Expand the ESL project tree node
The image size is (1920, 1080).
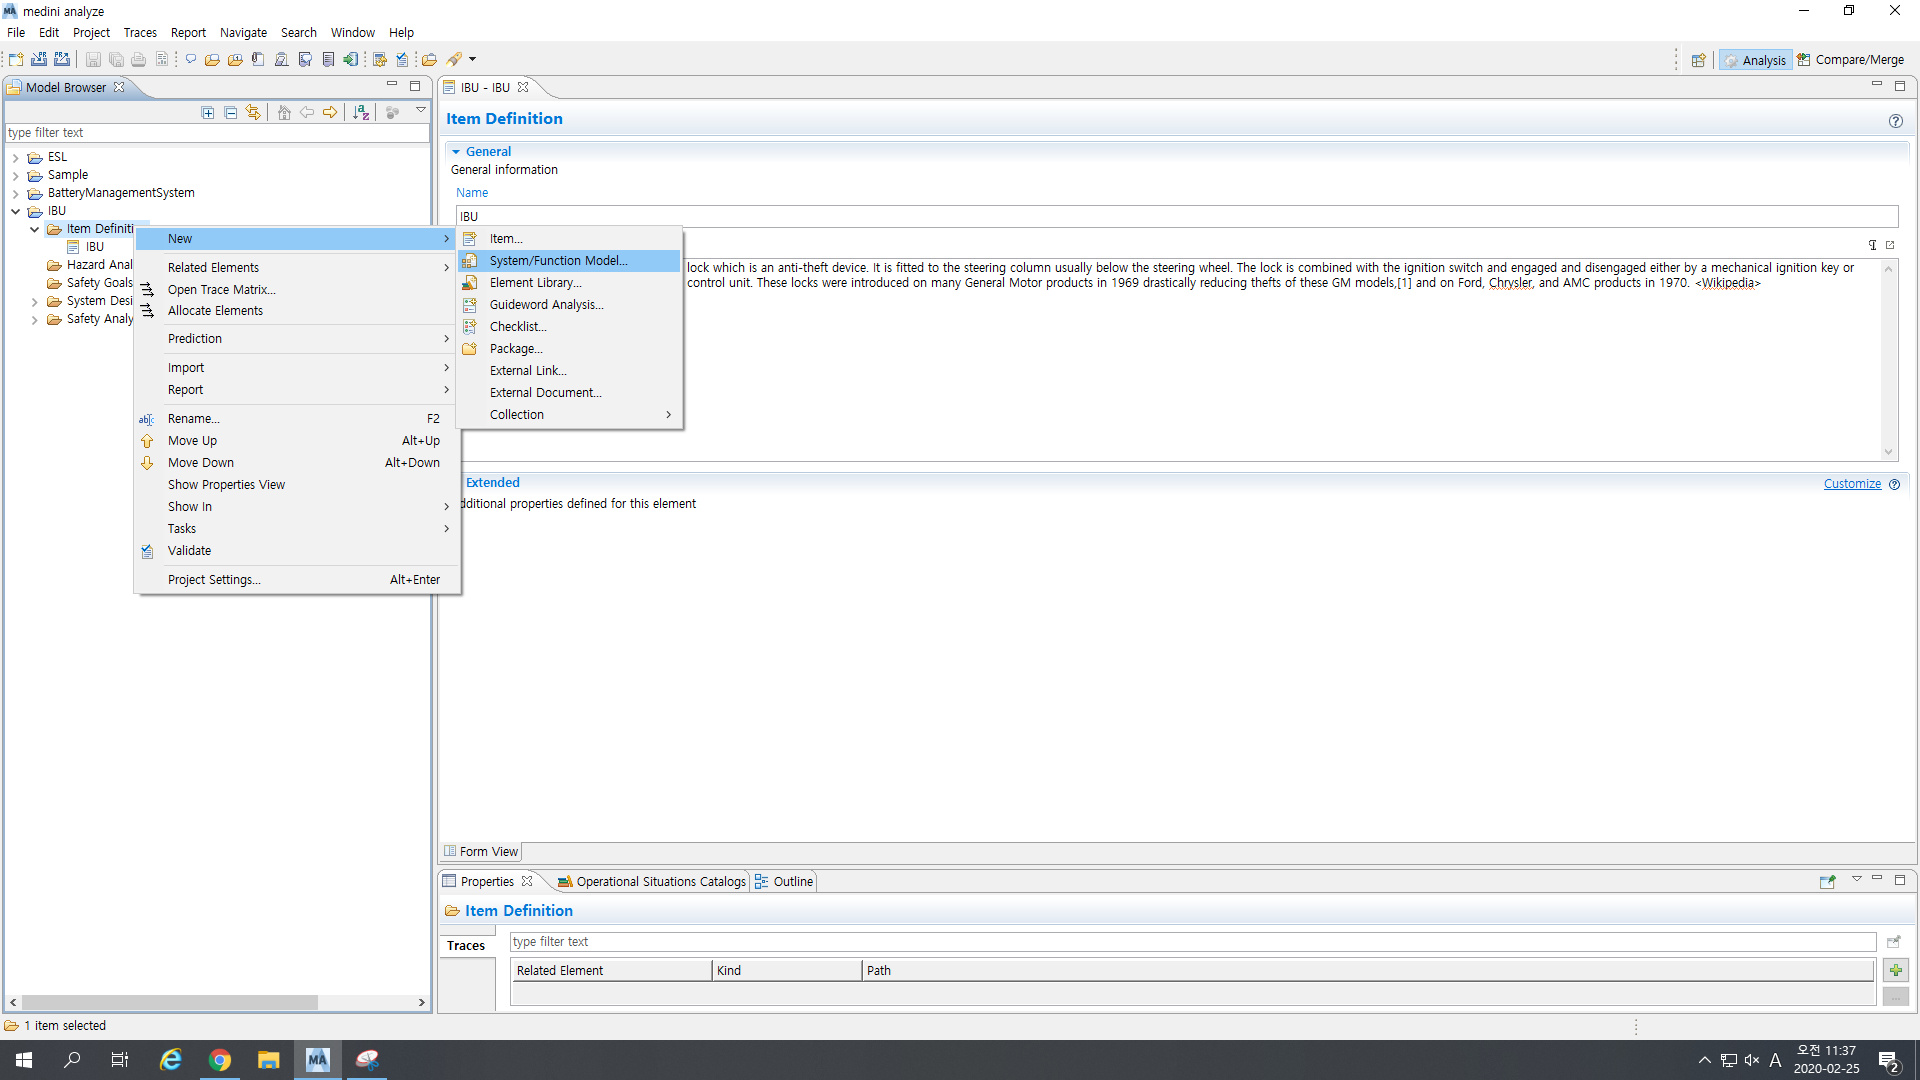pyautogui.click(x=15, y=158)
